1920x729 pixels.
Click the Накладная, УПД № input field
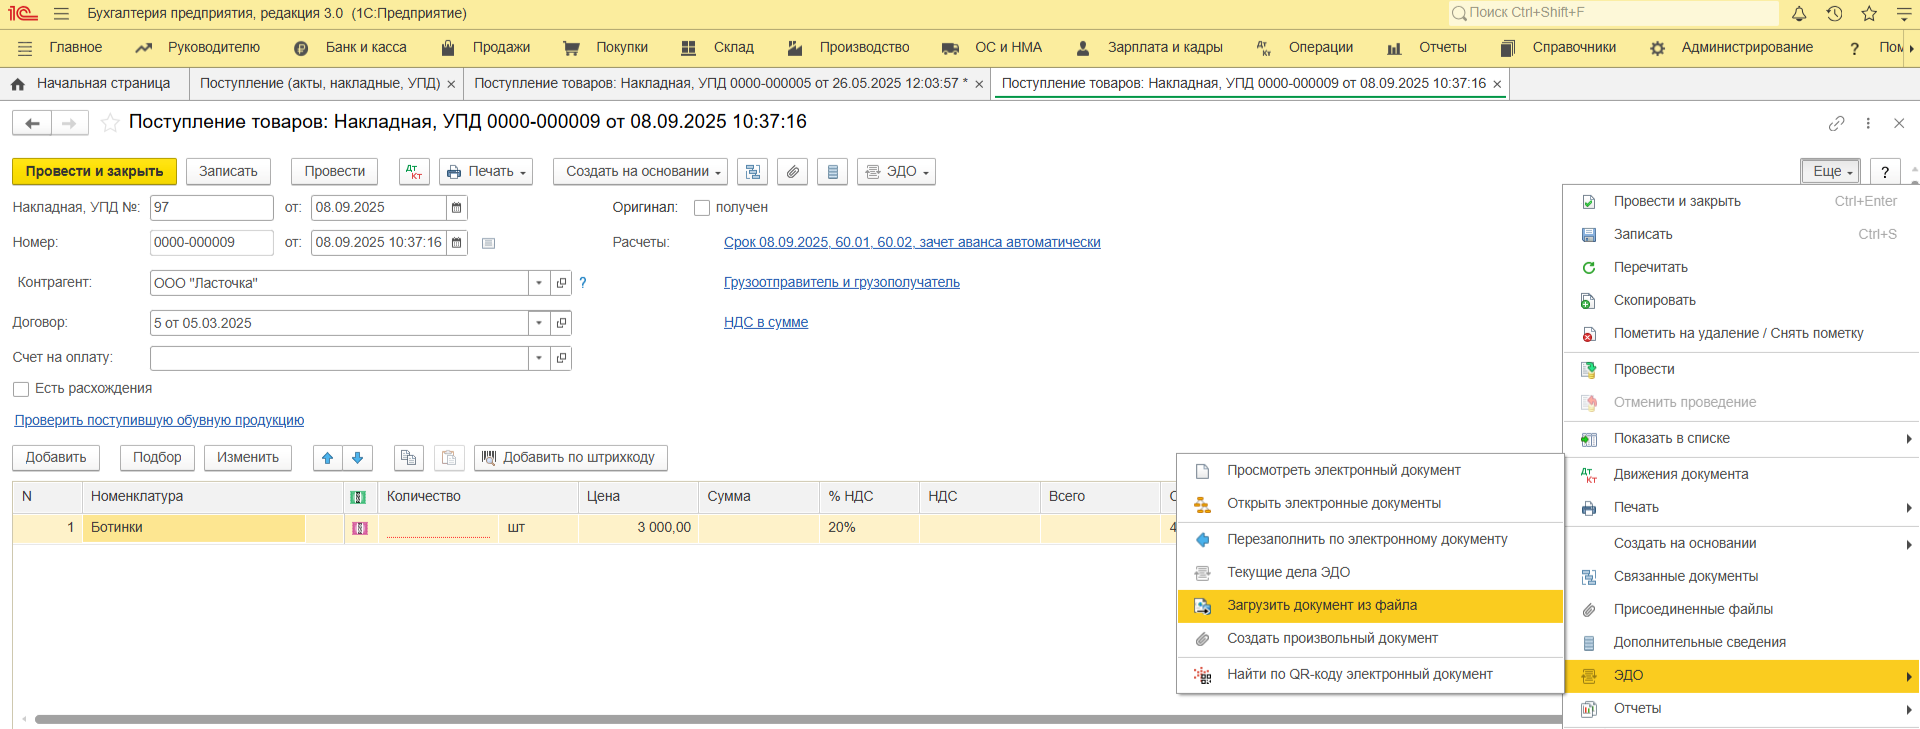(211, 208)
